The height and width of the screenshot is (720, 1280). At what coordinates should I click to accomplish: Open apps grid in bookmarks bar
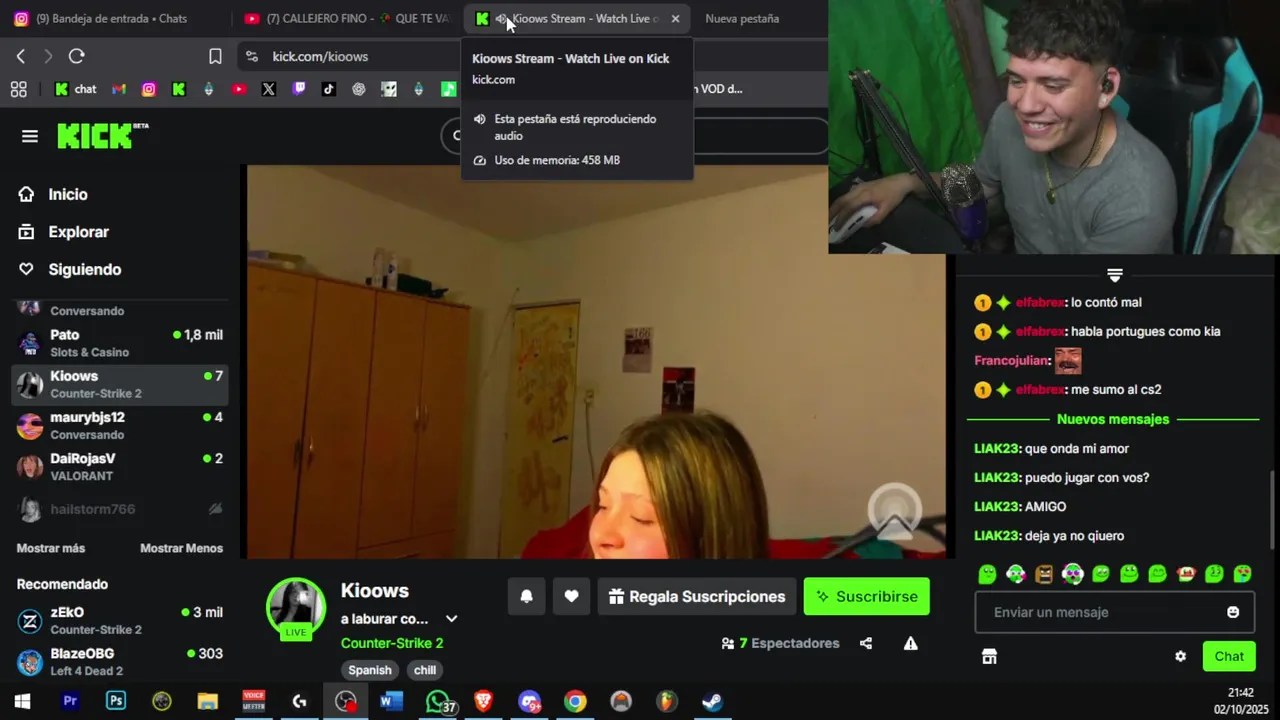tap(18, 89)
